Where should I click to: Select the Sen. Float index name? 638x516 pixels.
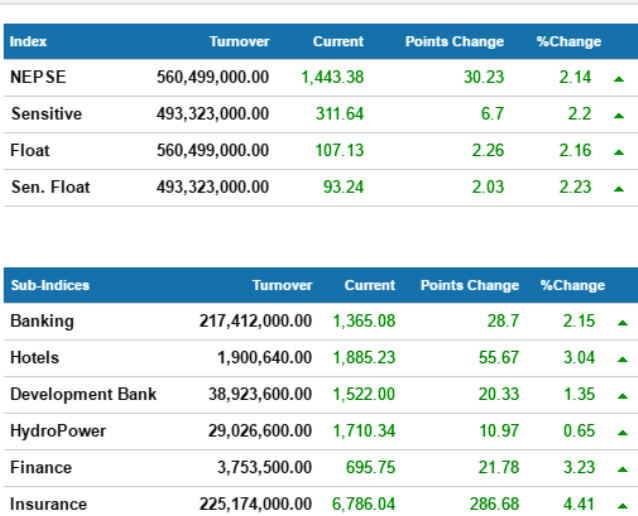tap(50, 187)
